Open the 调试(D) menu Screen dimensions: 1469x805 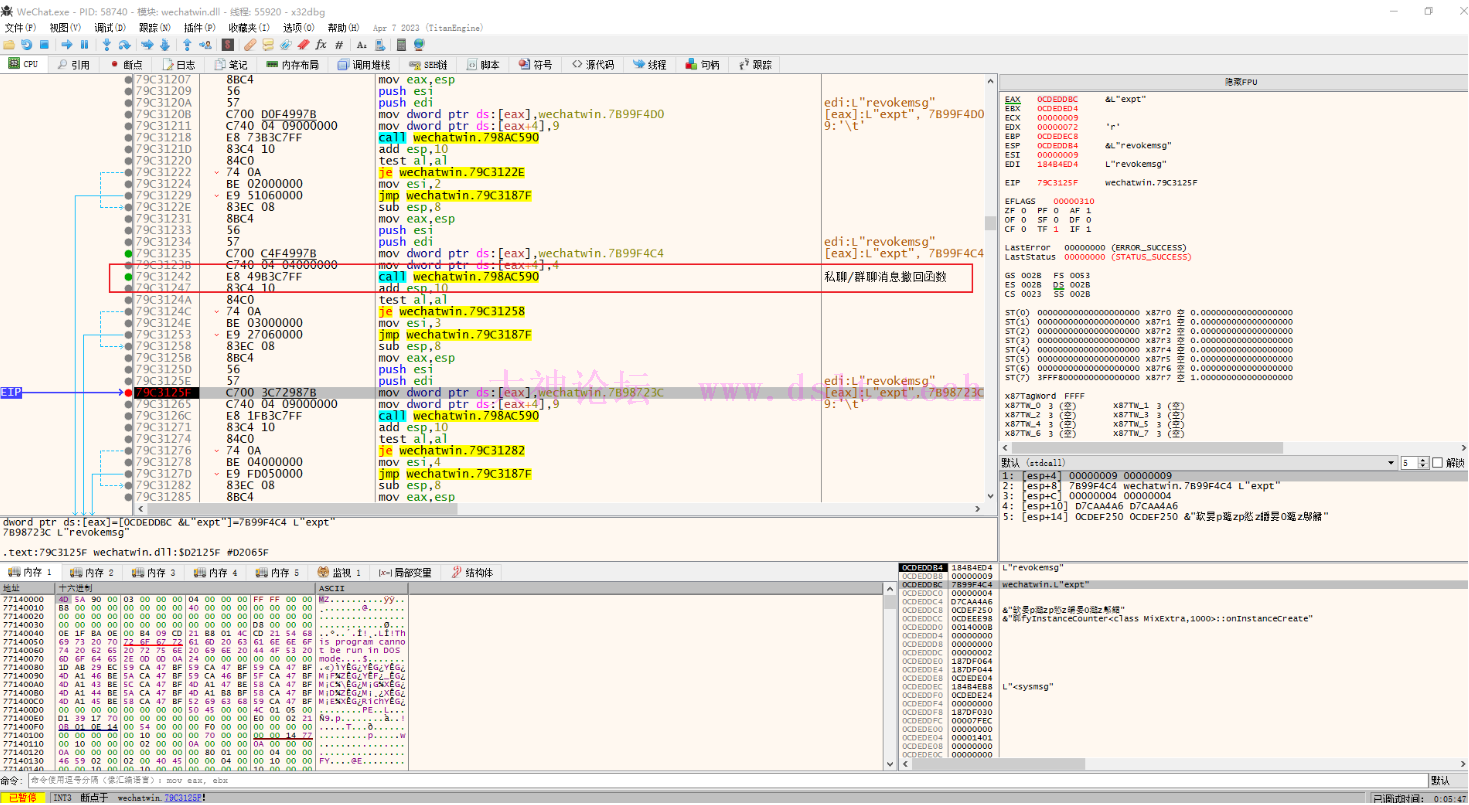pos(110,27)
